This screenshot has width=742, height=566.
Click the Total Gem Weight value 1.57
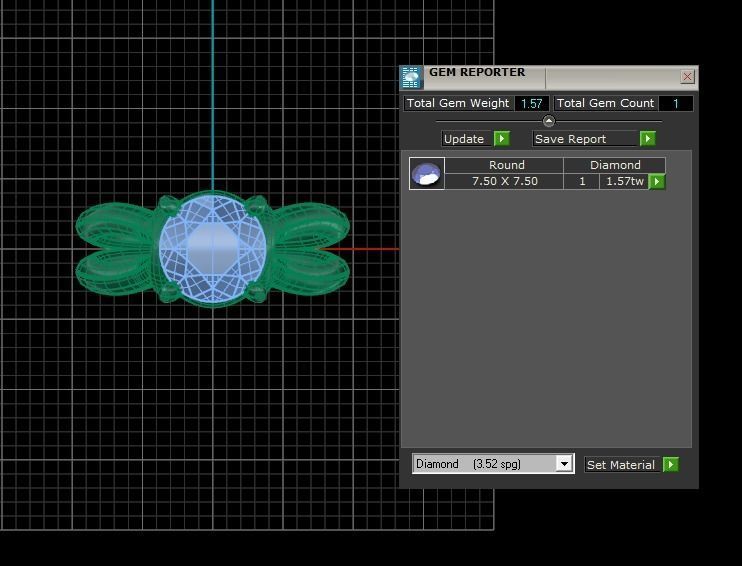[x=531, y=104]
